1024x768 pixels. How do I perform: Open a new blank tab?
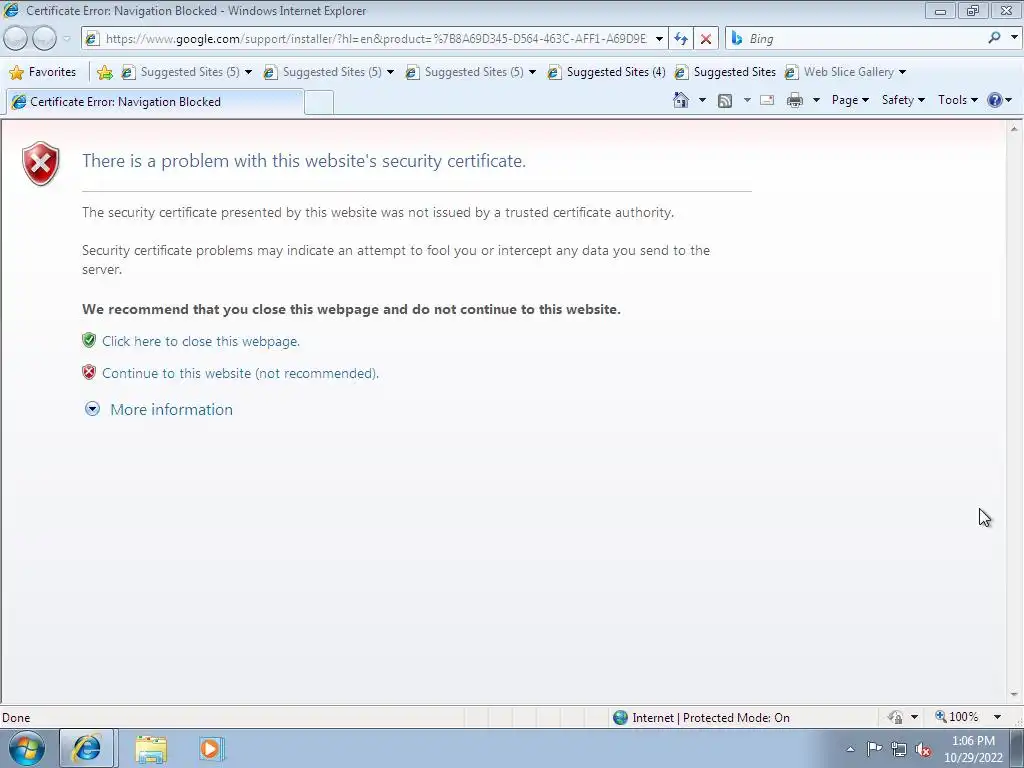[x=319, y=103]
